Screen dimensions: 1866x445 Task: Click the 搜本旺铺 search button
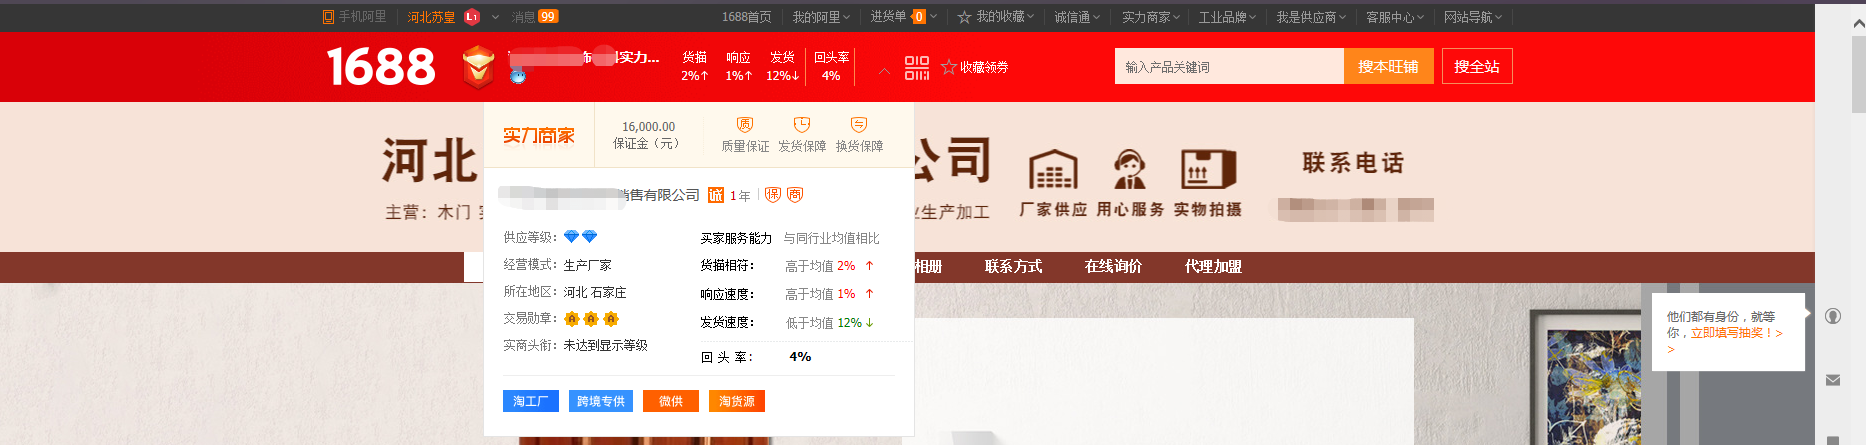click(x=1388, y=67)
